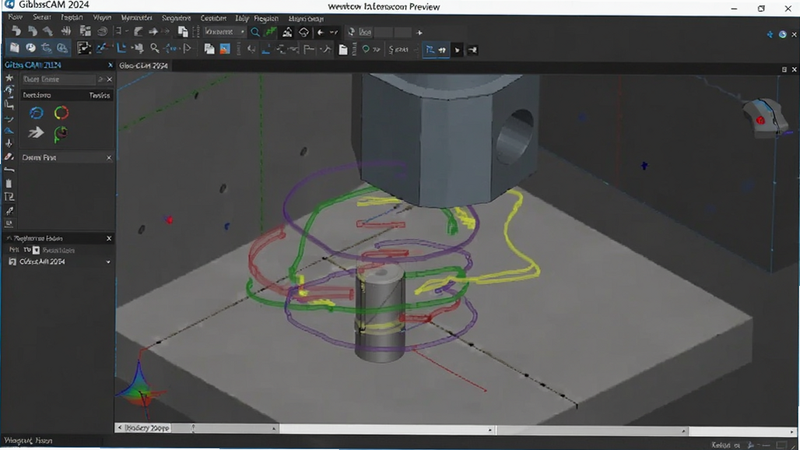Screen dimensions: 800x450
Task: Open the 'Wayn' menu in menu bar
Action: (x=102, y=17)
